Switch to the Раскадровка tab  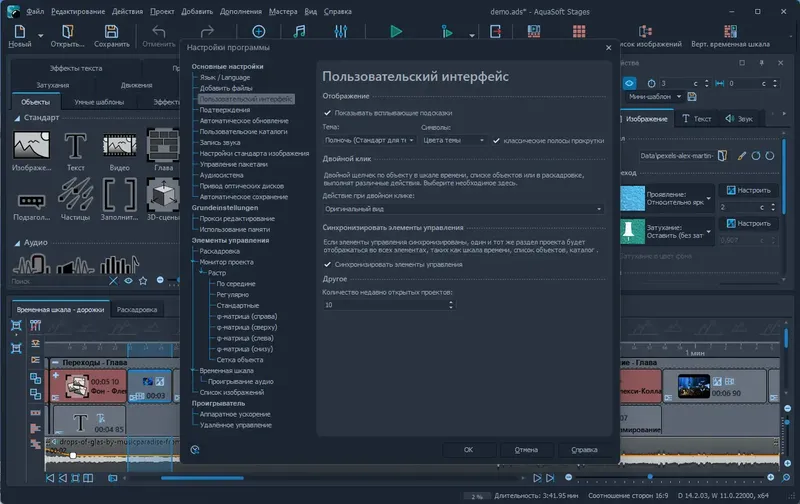[136, 310]
